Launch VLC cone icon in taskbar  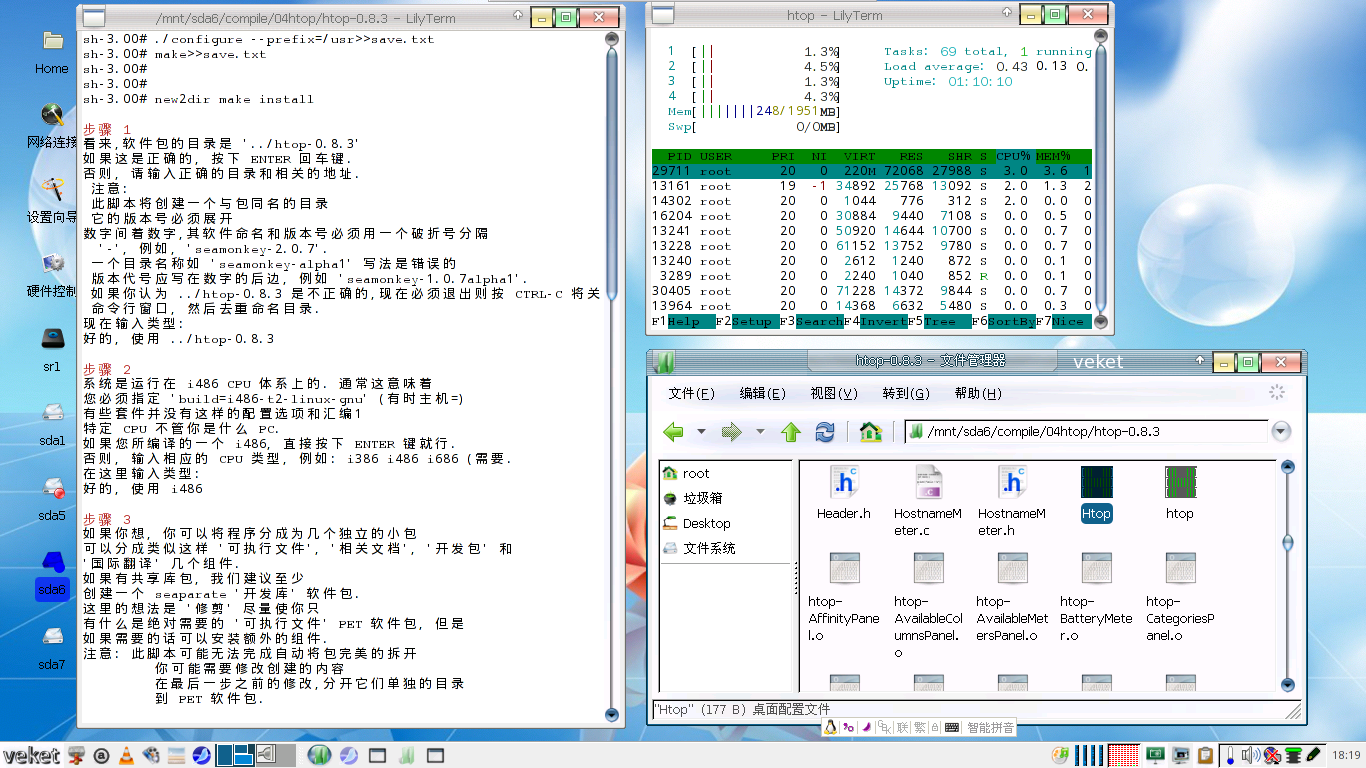click(x=126, y=755)
